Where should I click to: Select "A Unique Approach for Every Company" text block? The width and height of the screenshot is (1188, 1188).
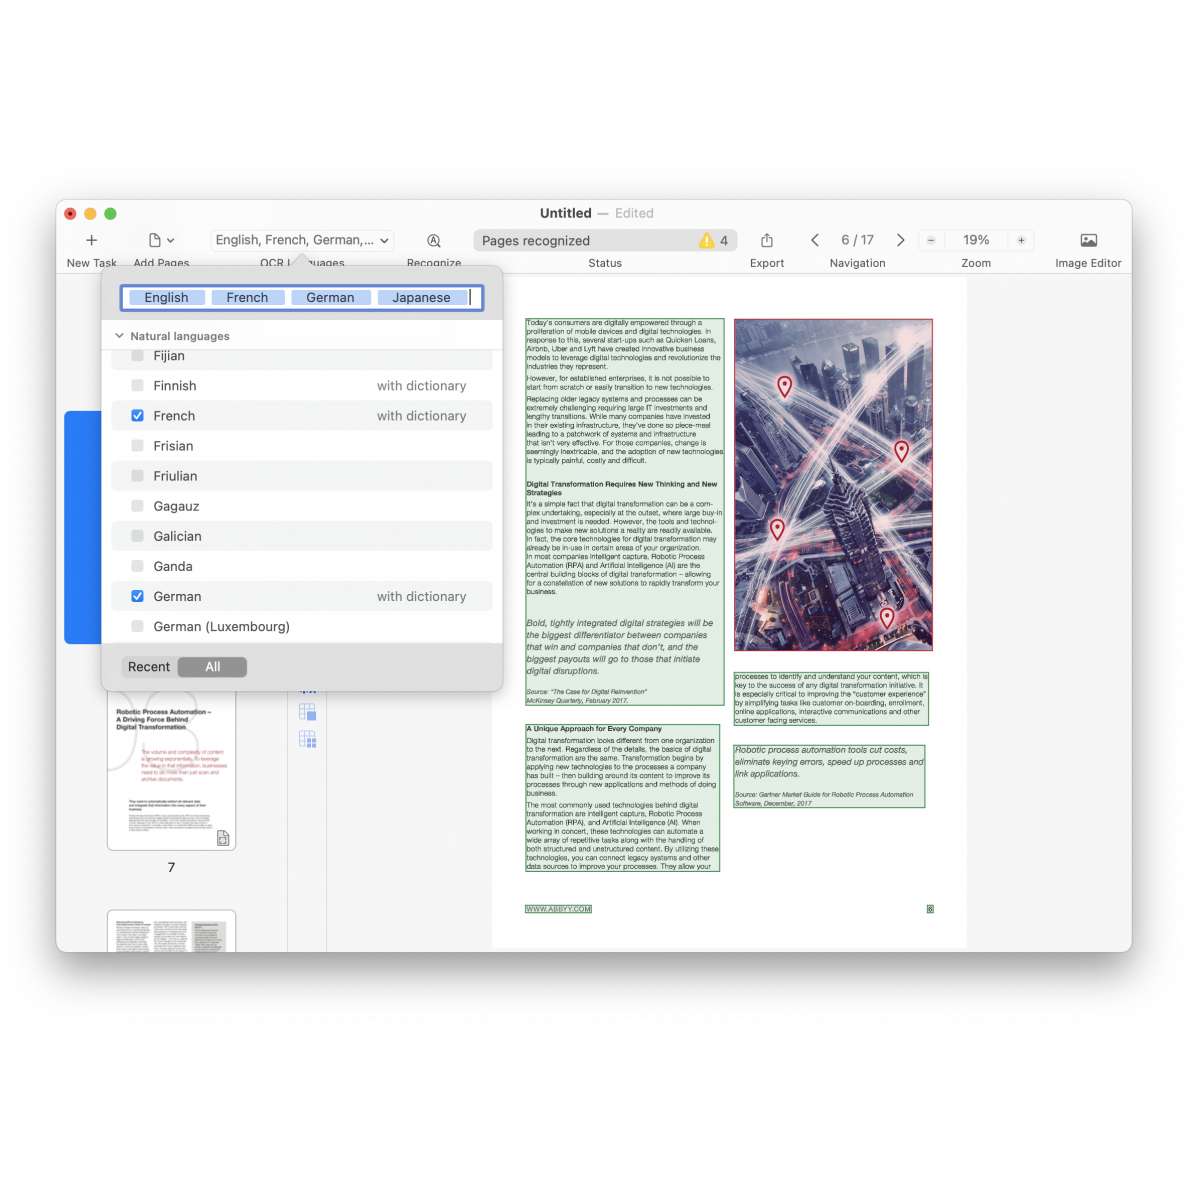623,798
